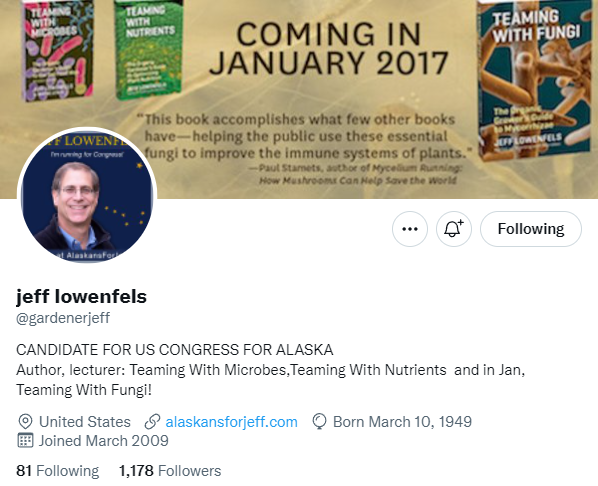Click the jeff lowenfels display name
598x486 pixels.
point(81,296)
